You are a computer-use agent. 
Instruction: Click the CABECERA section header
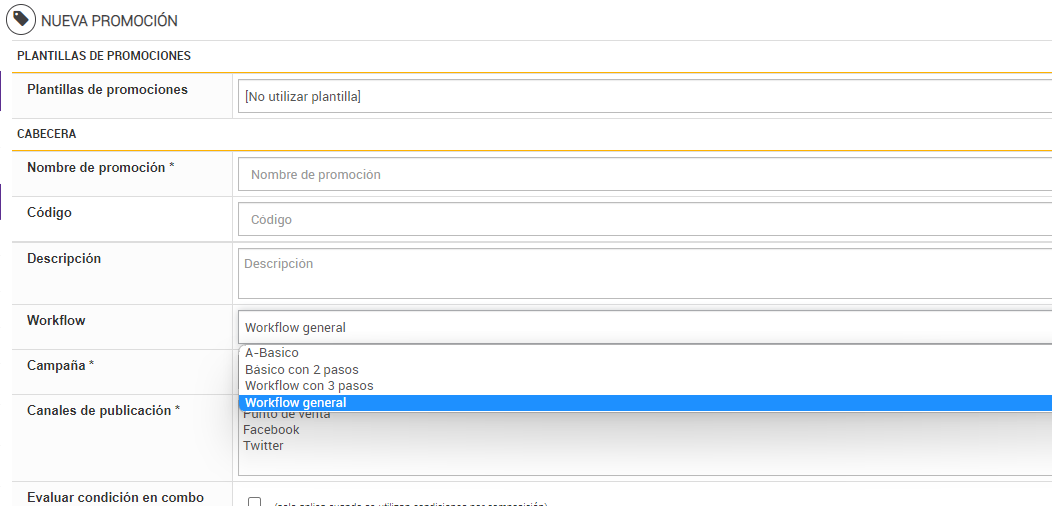[x=47, y=134]
